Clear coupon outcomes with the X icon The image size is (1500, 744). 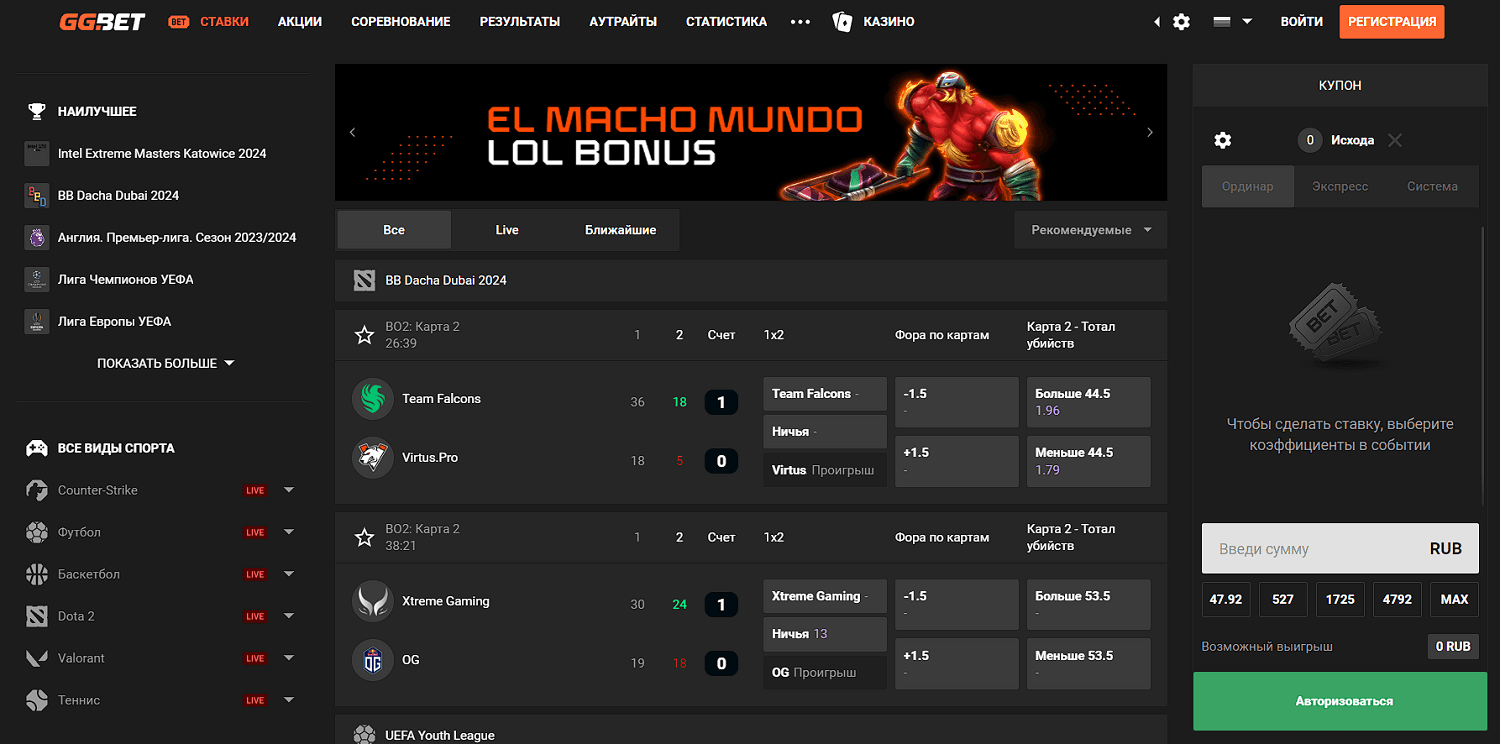[1395, 140]
